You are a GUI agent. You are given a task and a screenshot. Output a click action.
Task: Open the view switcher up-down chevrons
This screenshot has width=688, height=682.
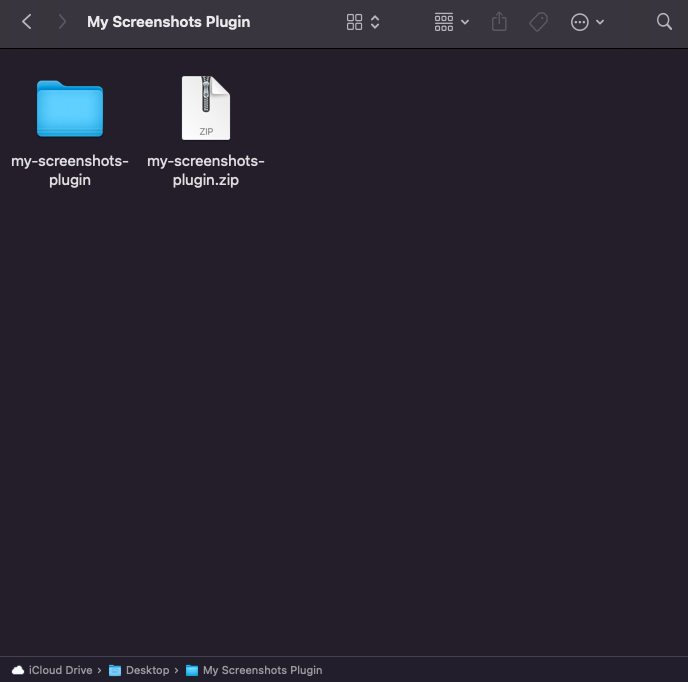[375, 22]
